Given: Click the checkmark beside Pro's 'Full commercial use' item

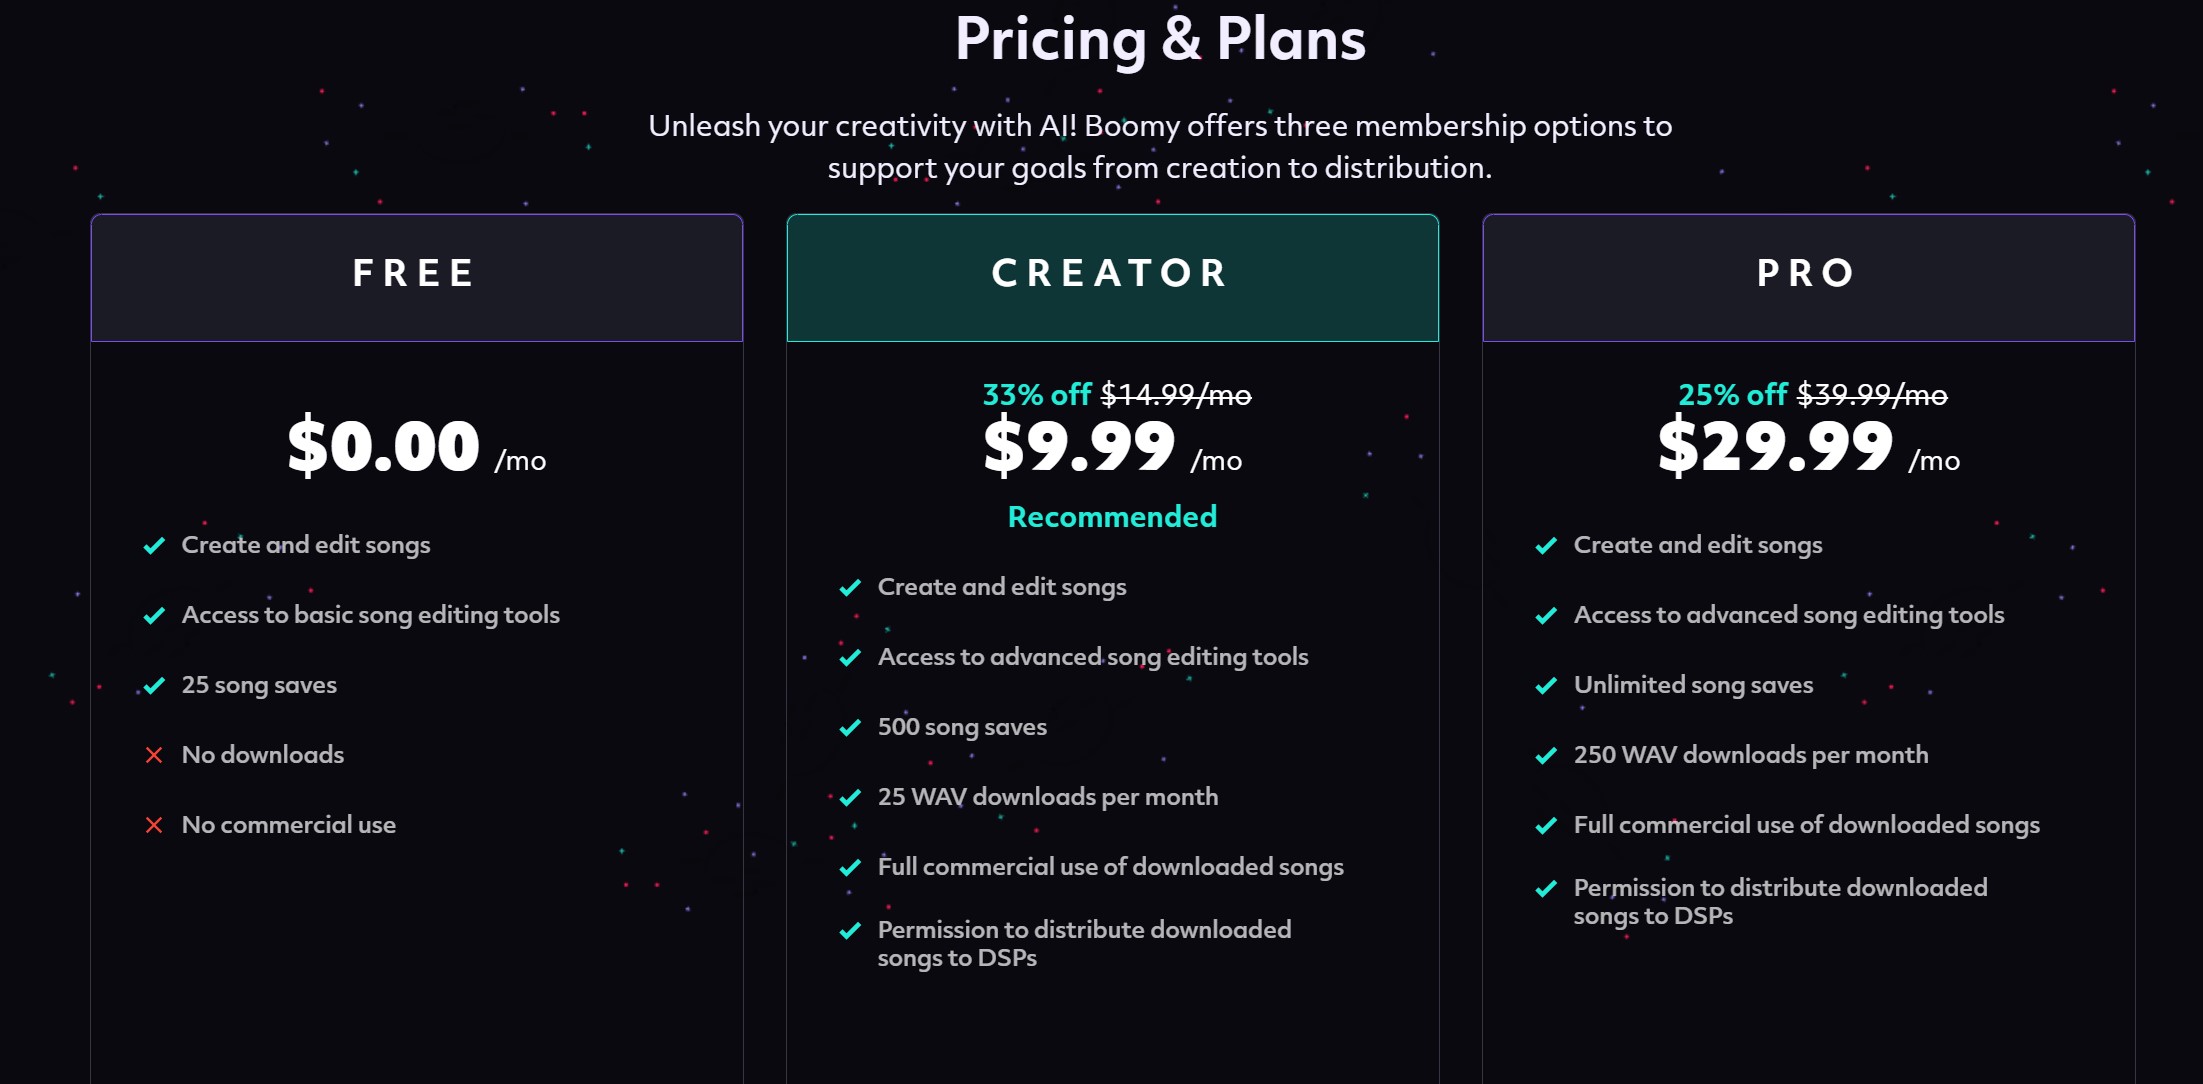Looking at the screenshot, I should 1546,826.
